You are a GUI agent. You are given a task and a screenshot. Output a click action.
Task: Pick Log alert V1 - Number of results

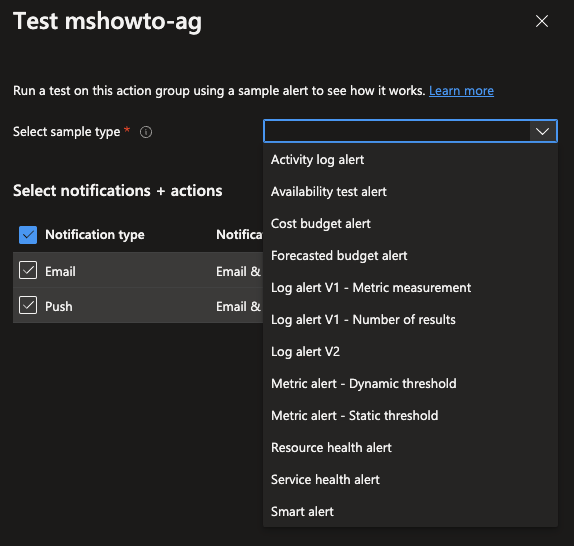coord(410,320)
